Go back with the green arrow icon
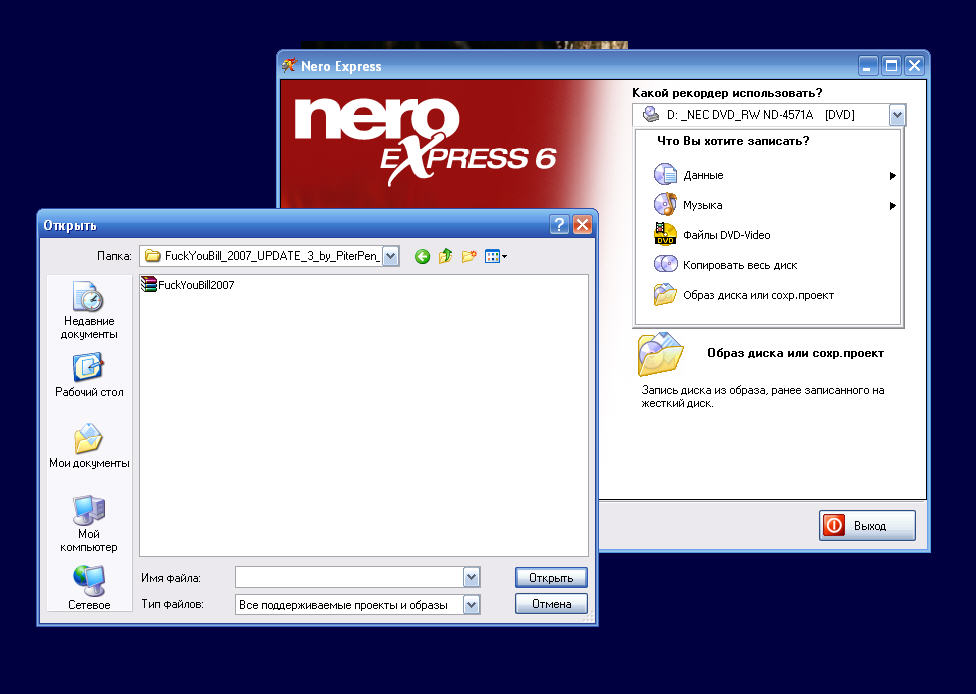The image size is (976, 694). tap(422, 256)
